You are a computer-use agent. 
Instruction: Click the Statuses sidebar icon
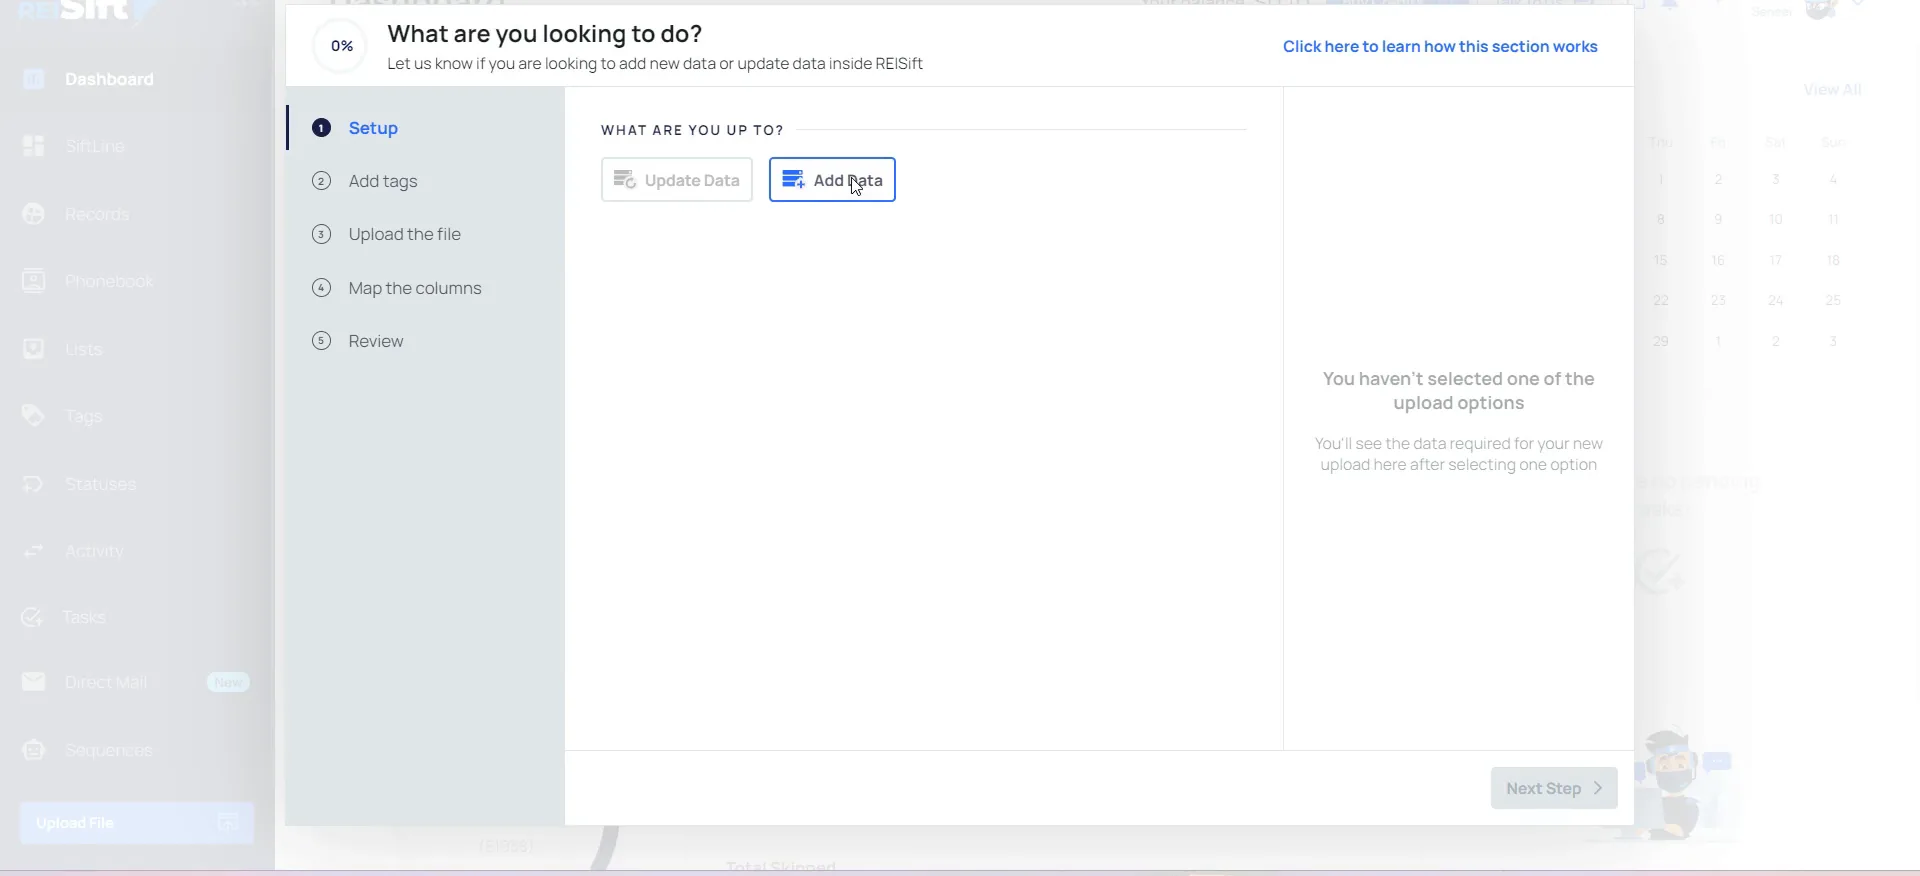point(33,484)
